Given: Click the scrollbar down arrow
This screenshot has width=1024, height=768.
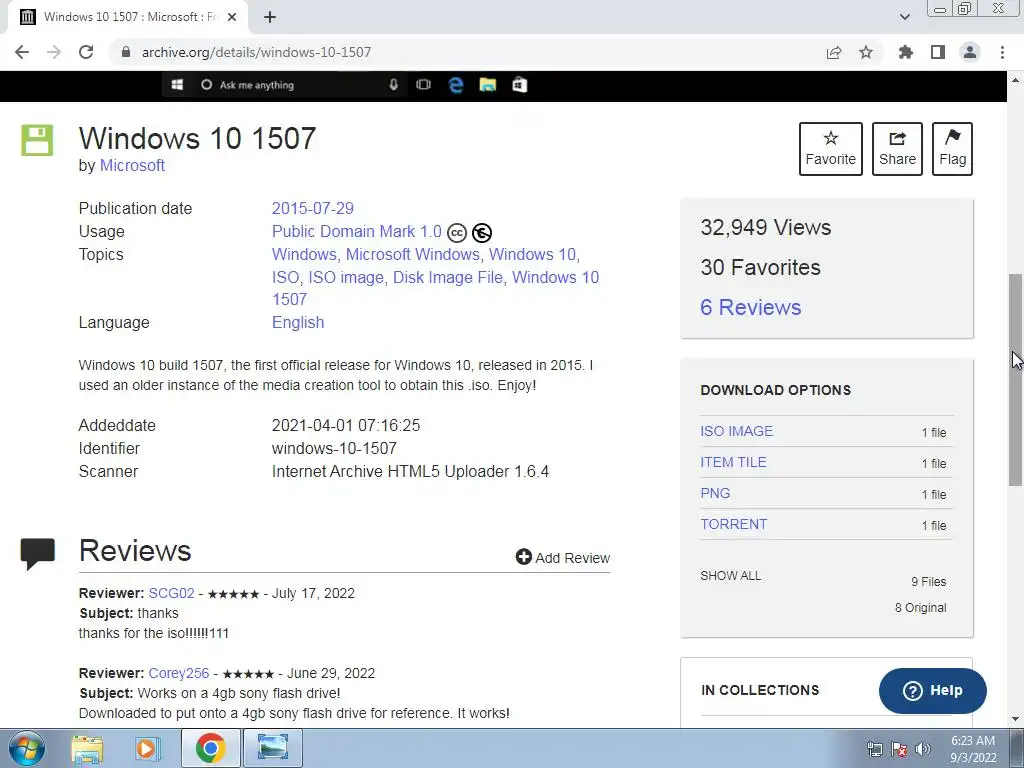Looking at the screenshot, I should (x=1016, y=719).
